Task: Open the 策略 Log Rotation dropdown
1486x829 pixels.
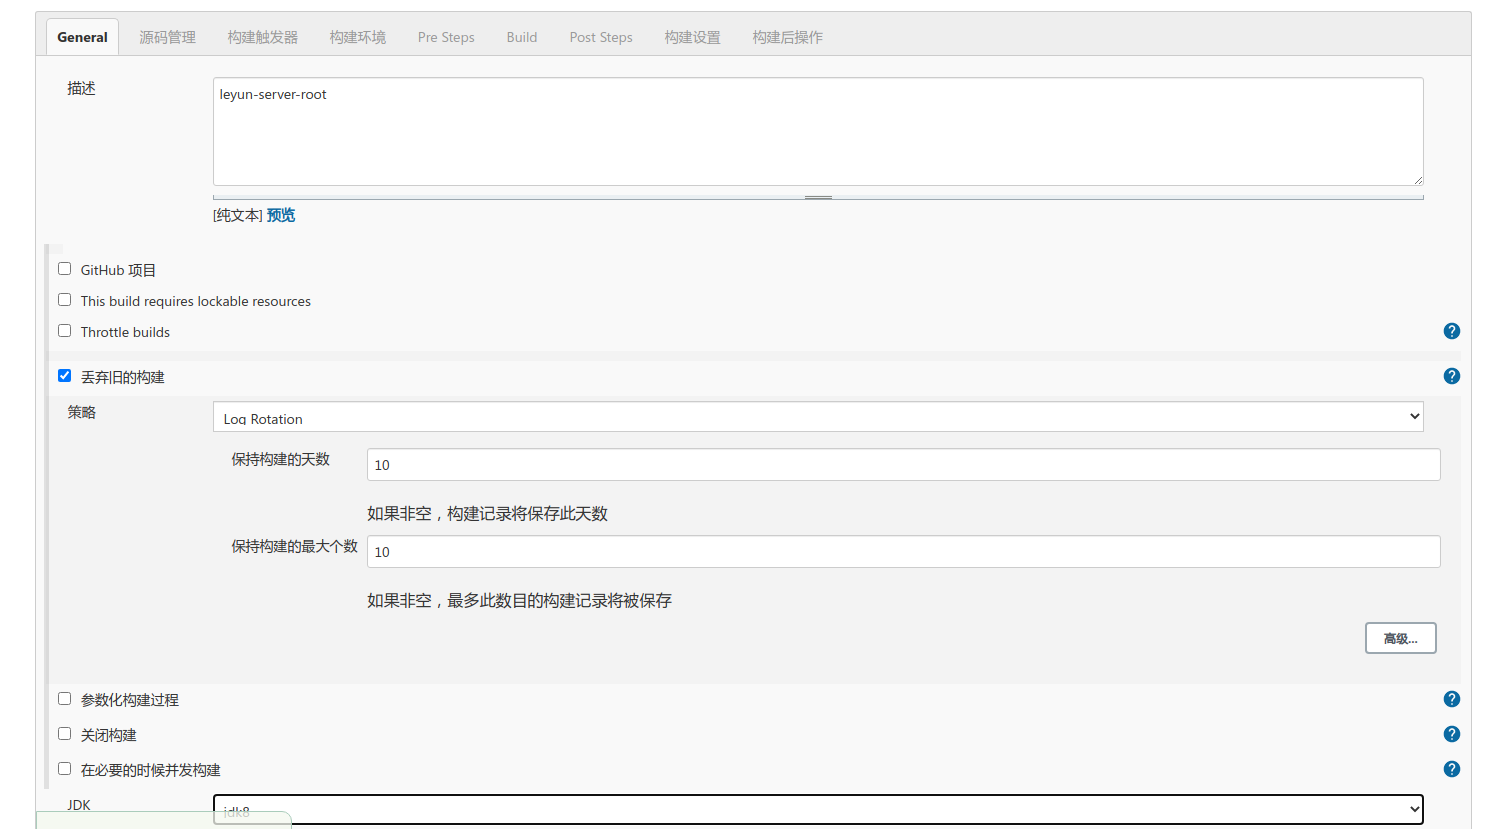Action: [x=817, y=417]
